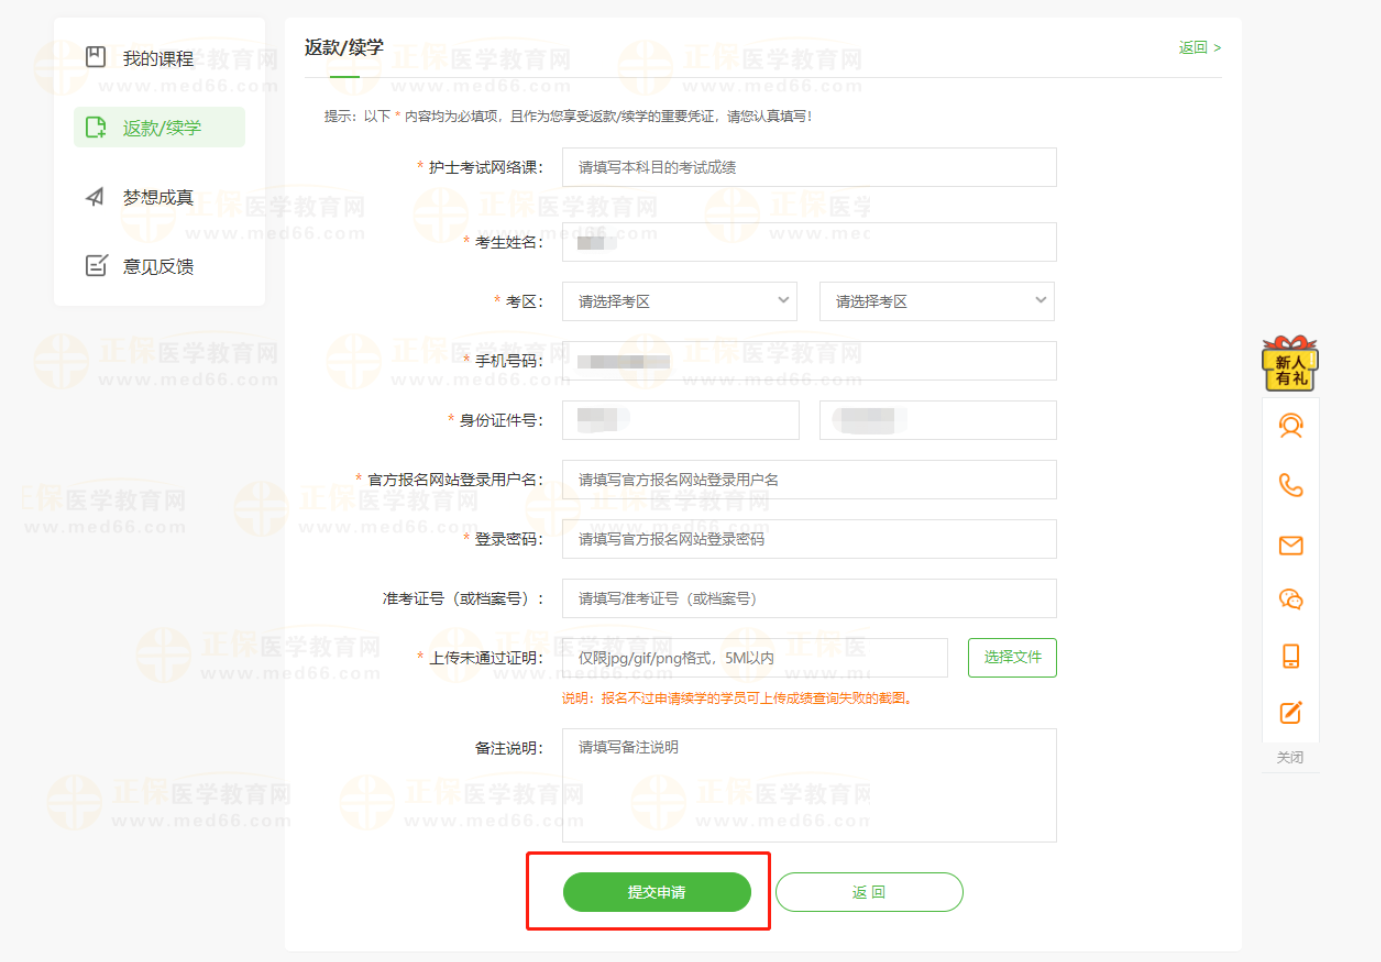Open 意见反馈 in the left menu
The image size is (1381, 962).
coord(158,266)
